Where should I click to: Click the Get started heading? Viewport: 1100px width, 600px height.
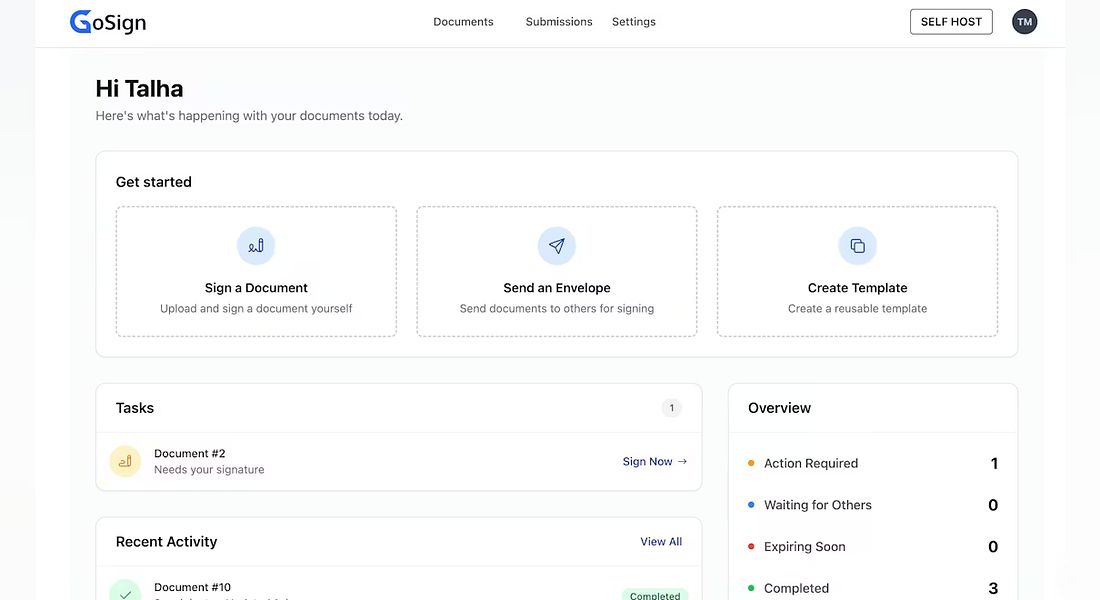(x=154, y=182)
